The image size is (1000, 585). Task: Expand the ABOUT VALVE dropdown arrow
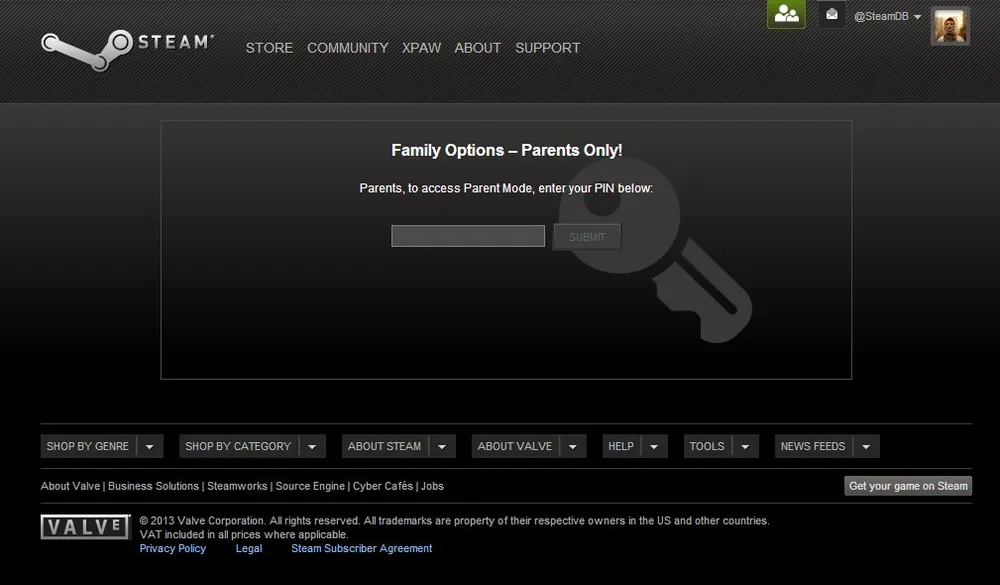(x=573, y=447)
